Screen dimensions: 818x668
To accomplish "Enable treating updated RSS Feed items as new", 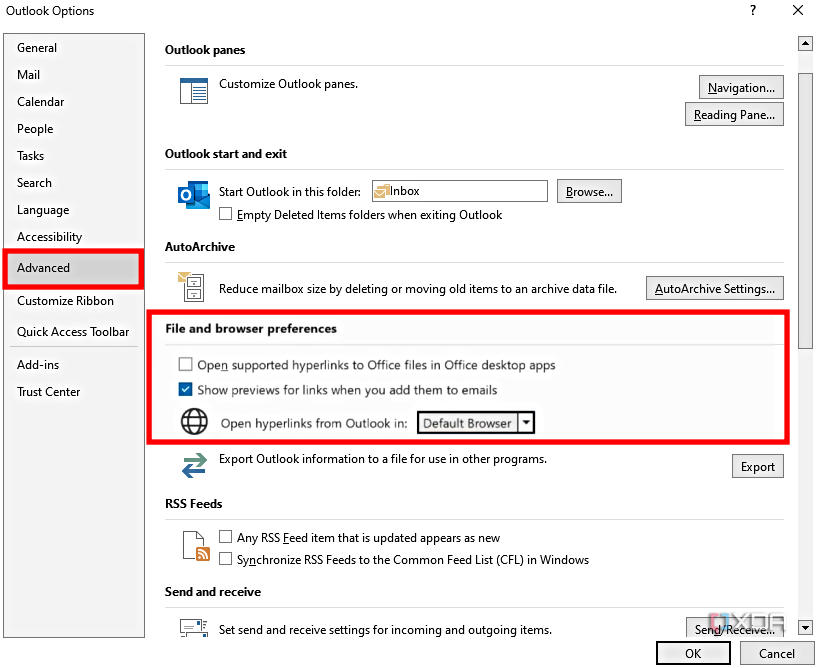I will click(225, 537).
